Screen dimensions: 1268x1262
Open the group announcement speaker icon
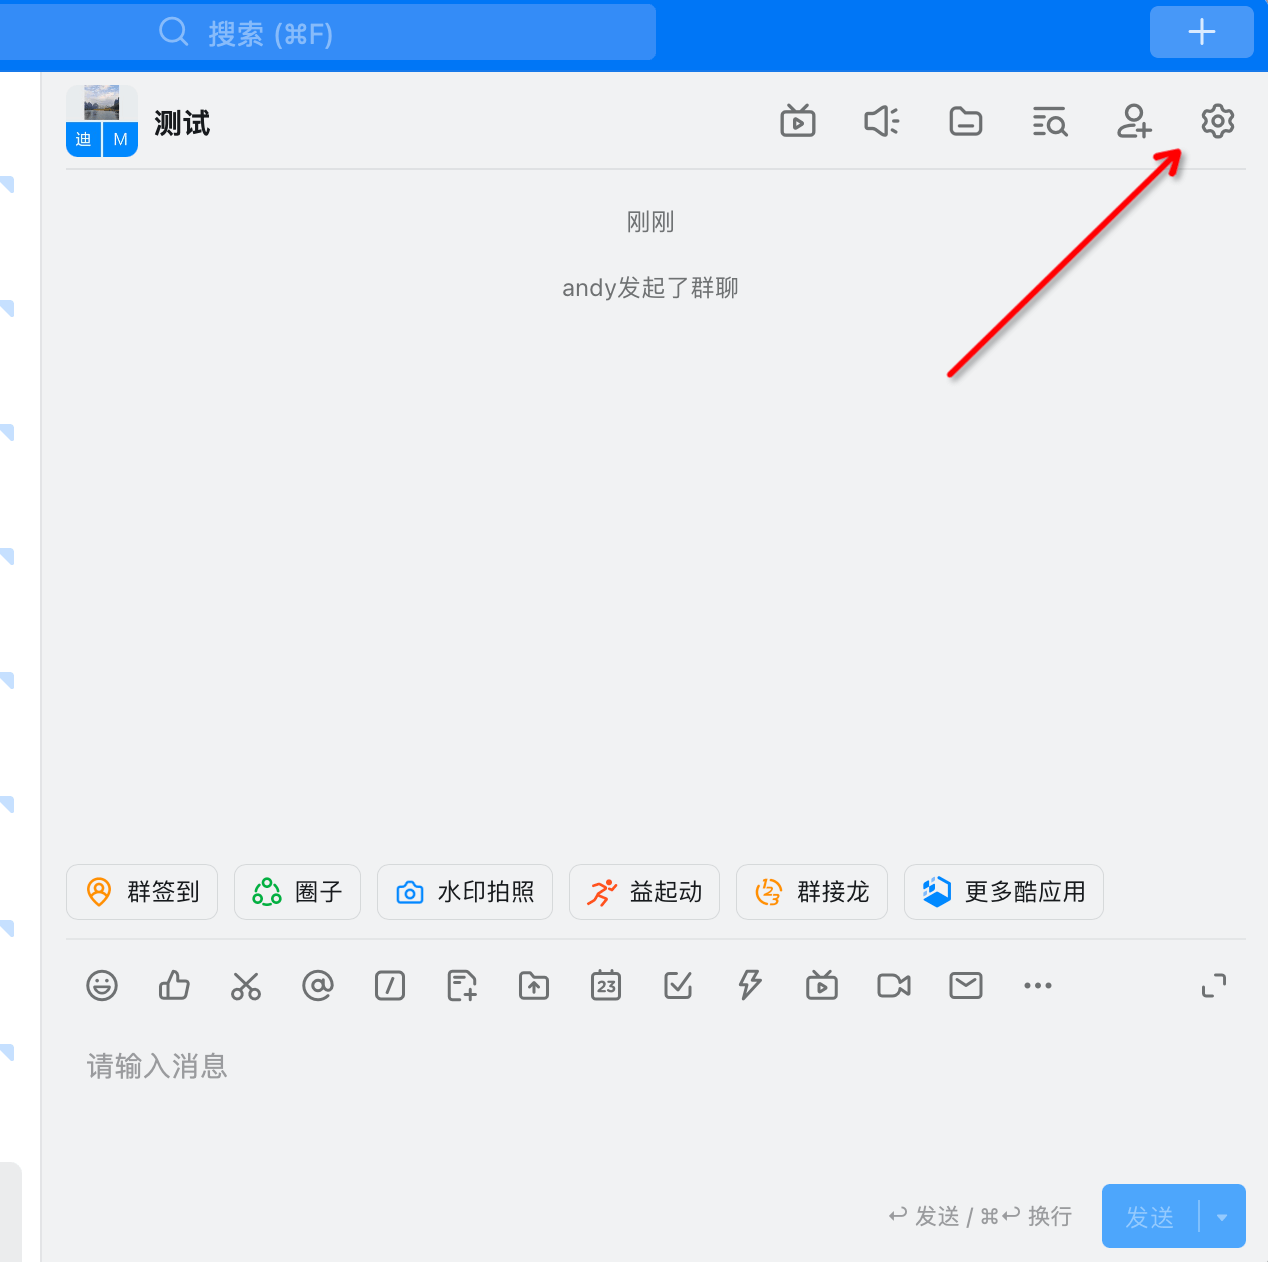881,121
